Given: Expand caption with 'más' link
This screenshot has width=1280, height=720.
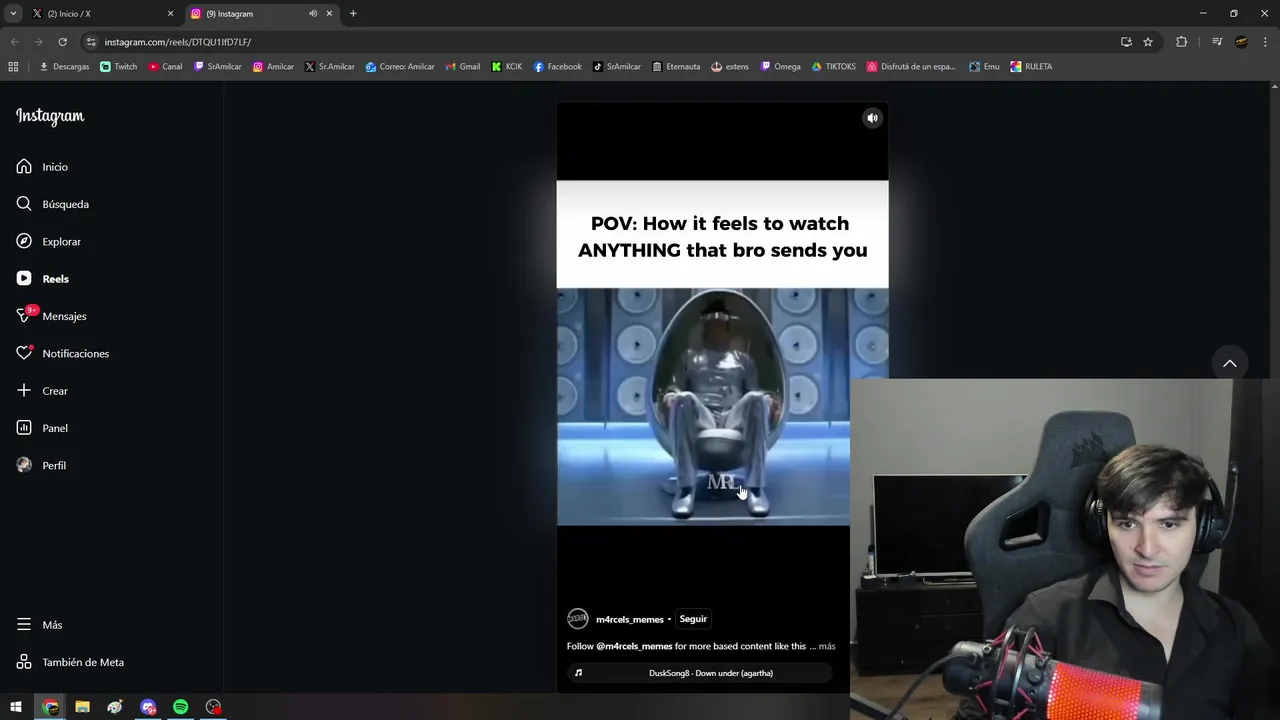Looking at the screenshot, I should [x=827, y=646].
